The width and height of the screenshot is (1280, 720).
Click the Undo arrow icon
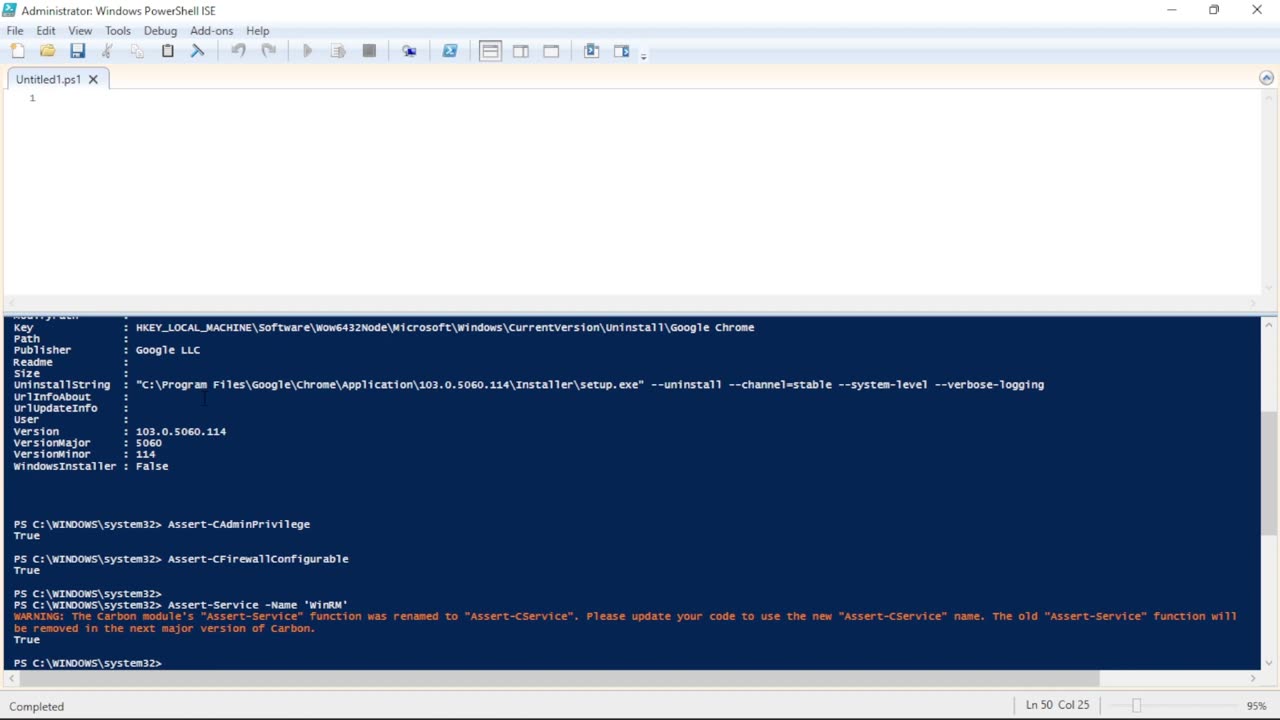(238, 51)
